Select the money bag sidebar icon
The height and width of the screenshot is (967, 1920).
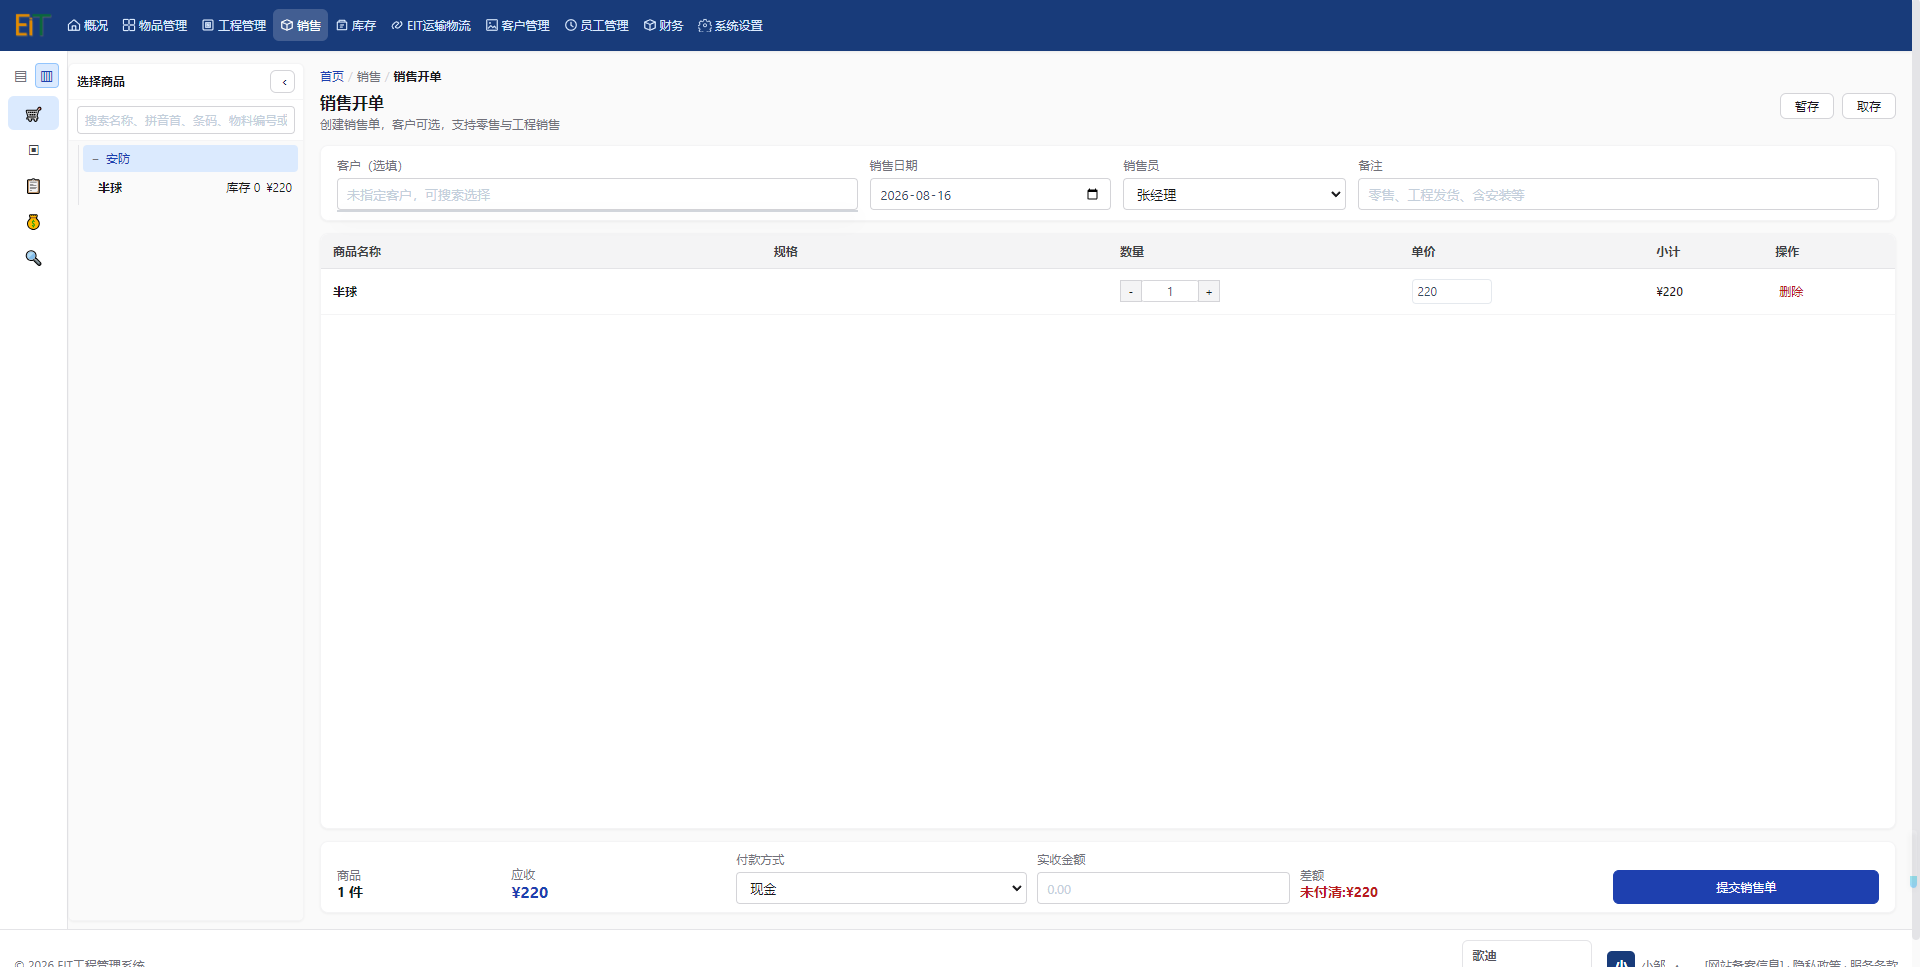pyautogui.click(x=33, y=222)
